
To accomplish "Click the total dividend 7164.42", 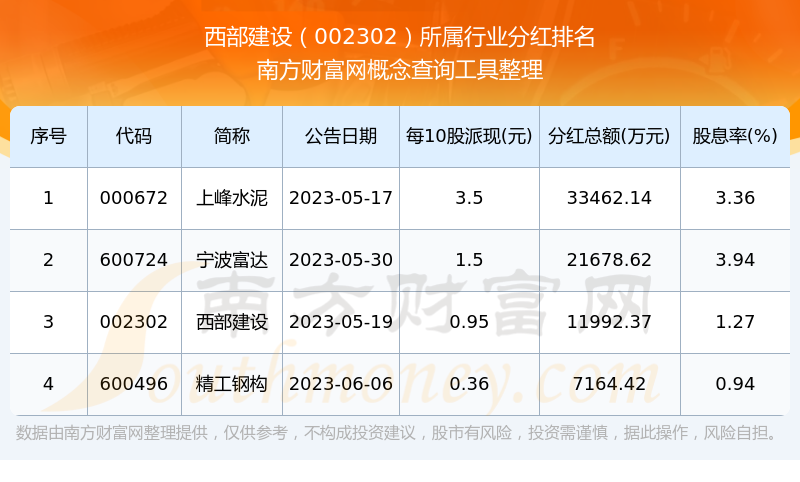I will (x=609, y=384).
